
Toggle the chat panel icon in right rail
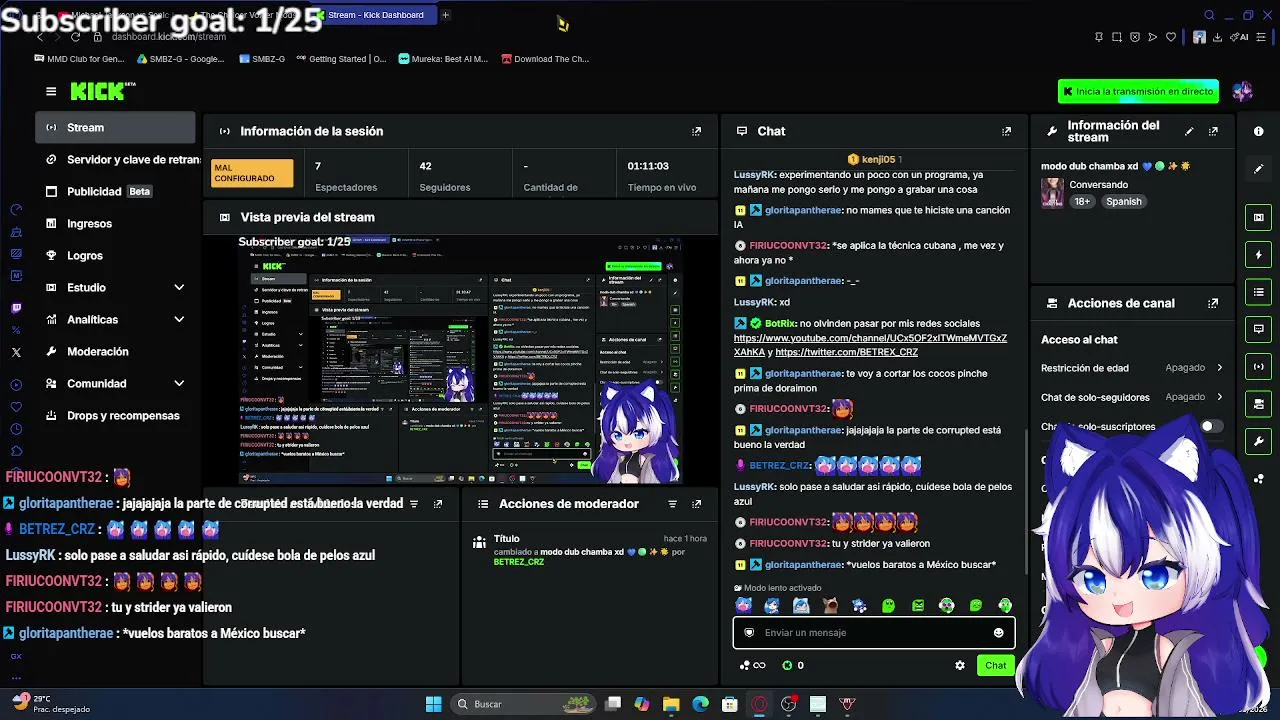point(1258,328)
